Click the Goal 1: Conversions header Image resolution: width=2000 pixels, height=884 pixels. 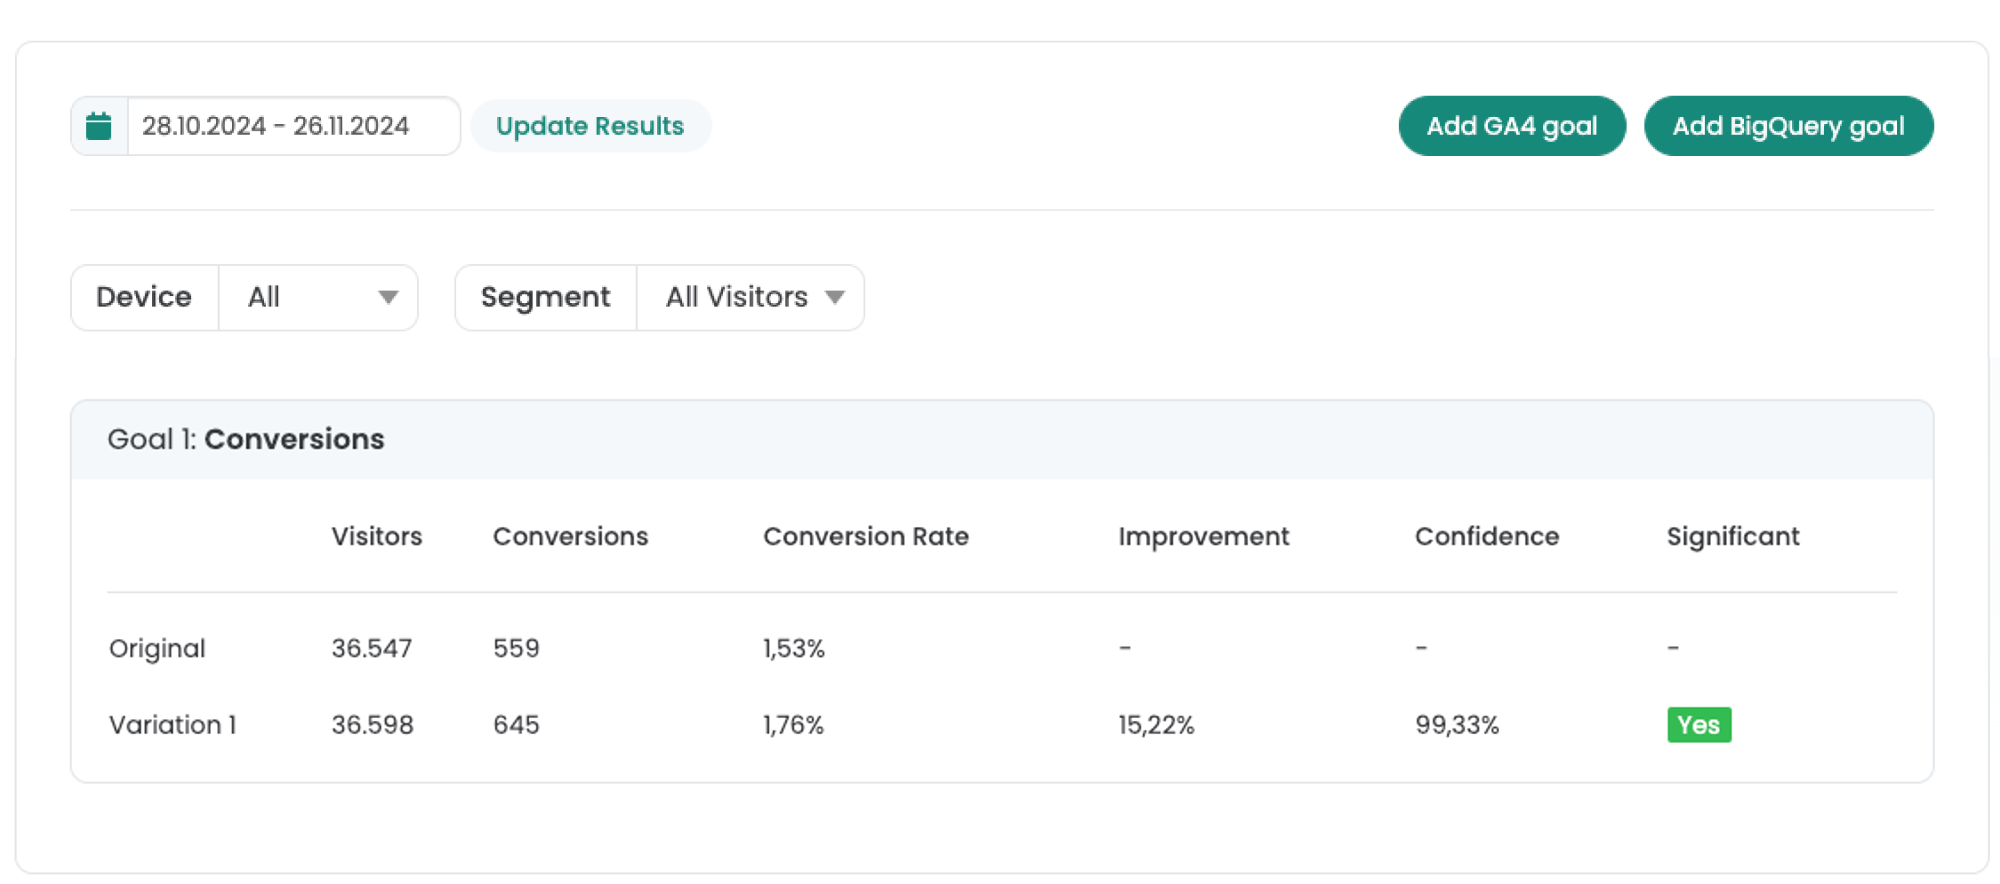246,439
